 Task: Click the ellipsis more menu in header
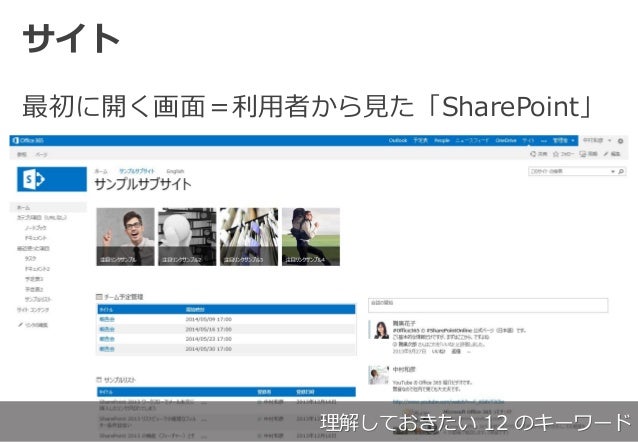[x=544, y=141]
